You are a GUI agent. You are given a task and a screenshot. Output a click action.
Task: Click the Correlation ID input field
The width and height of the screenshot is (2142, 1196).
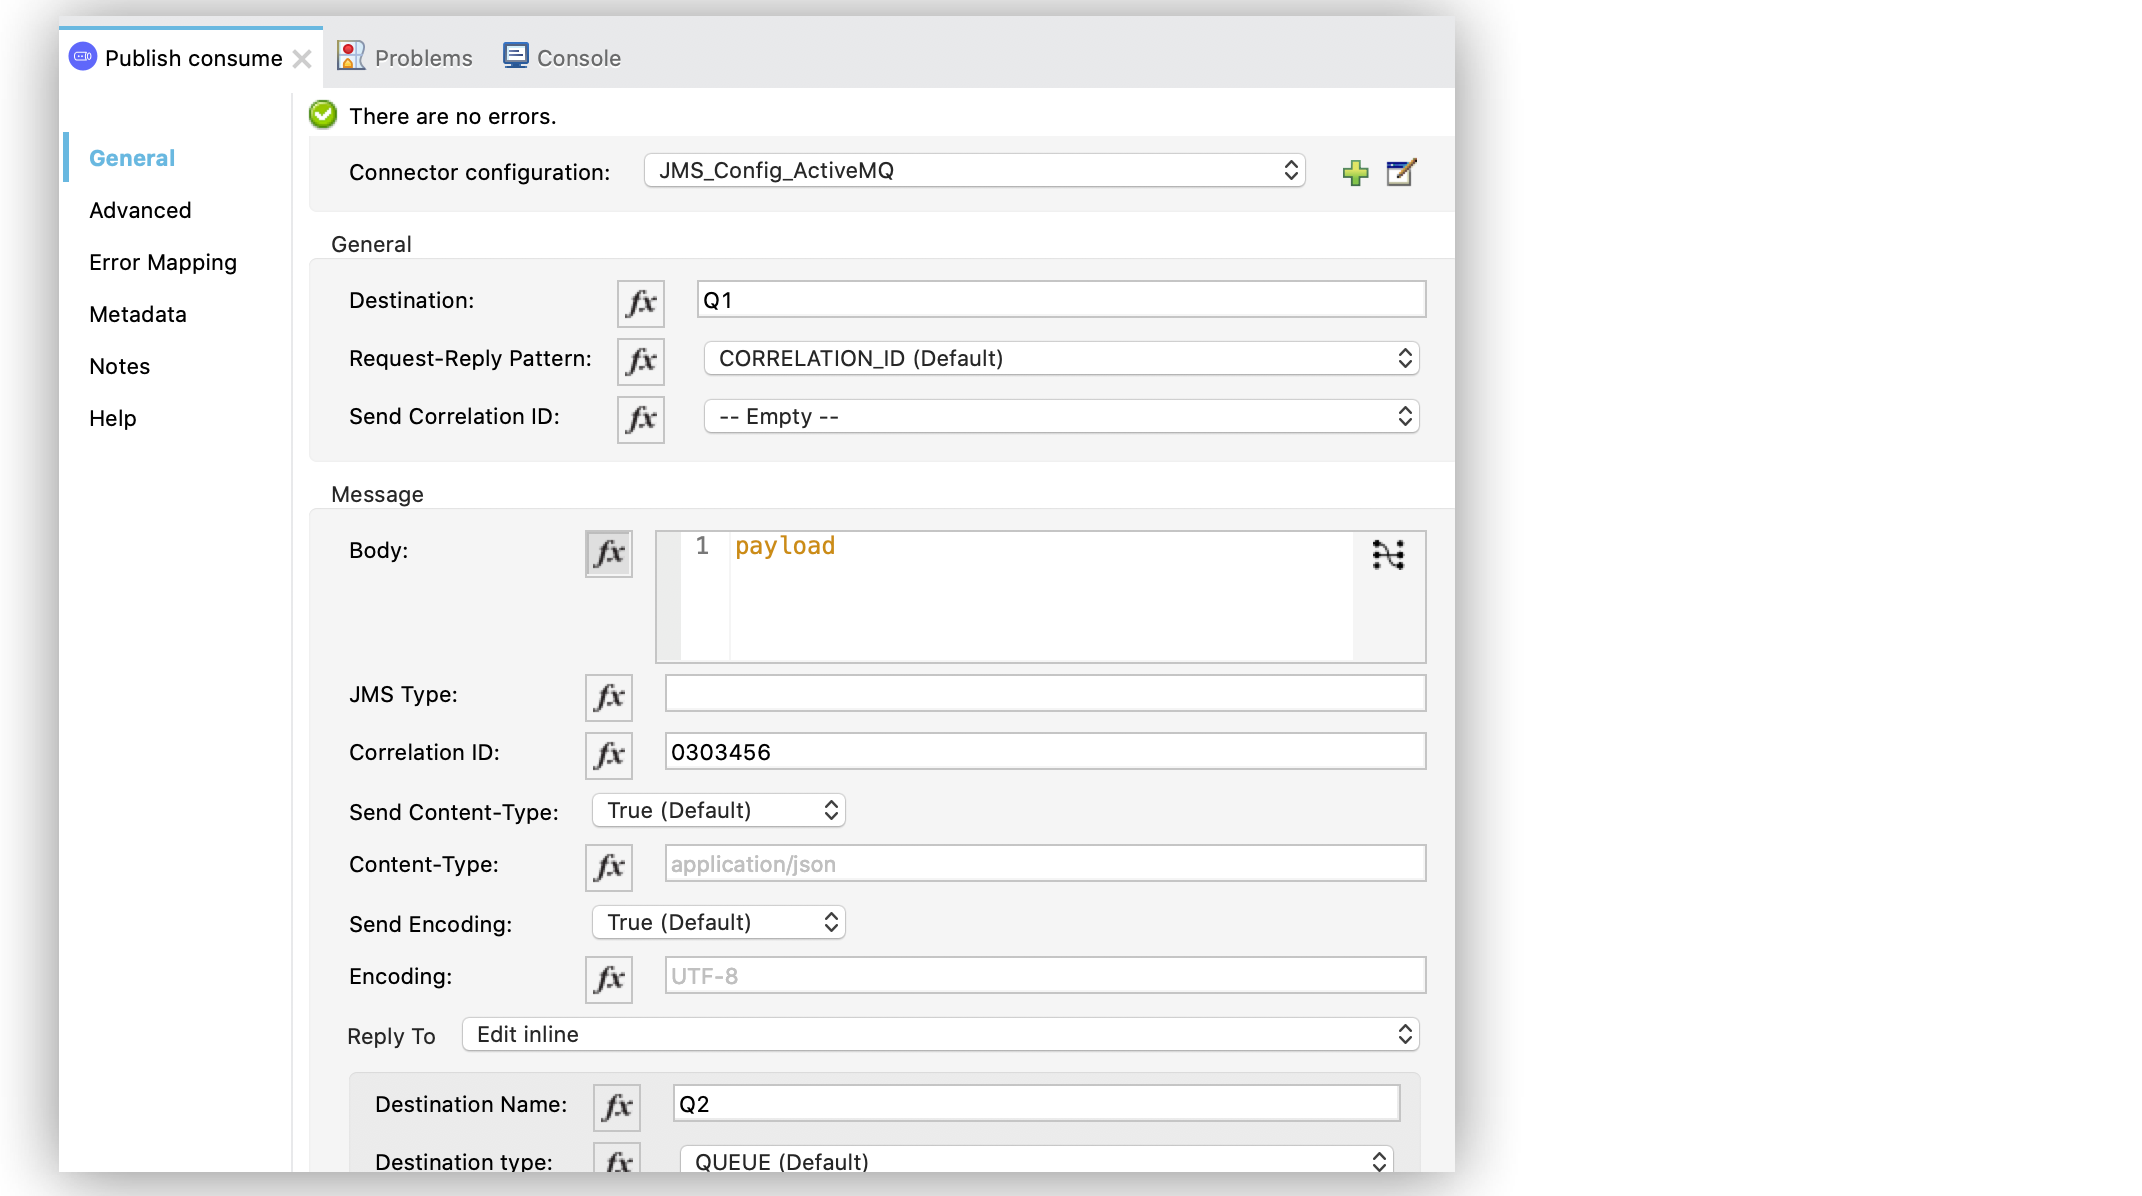point(1045,752)
